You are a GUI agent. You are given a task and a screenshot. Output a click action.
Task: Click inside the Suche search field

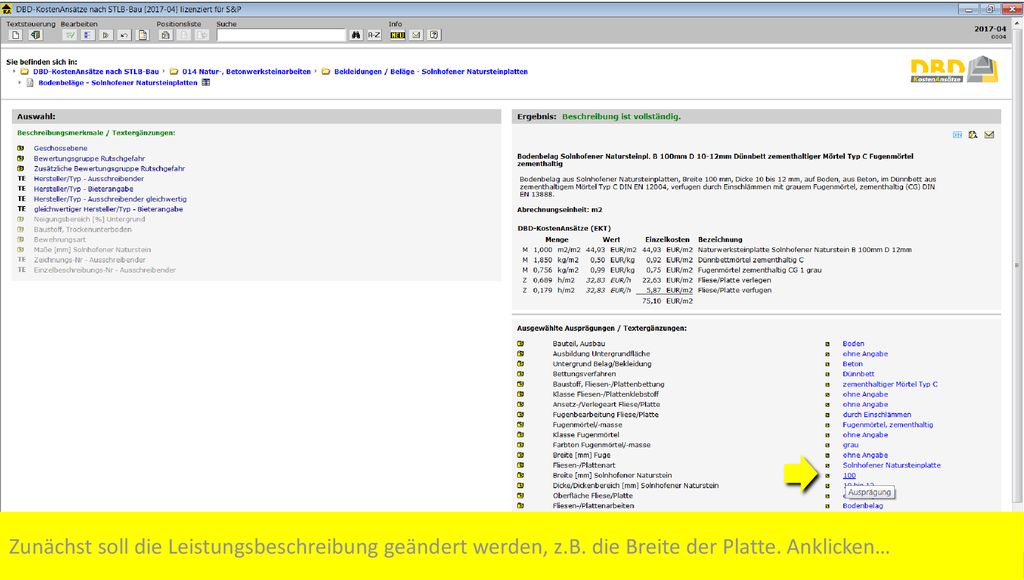281,35
